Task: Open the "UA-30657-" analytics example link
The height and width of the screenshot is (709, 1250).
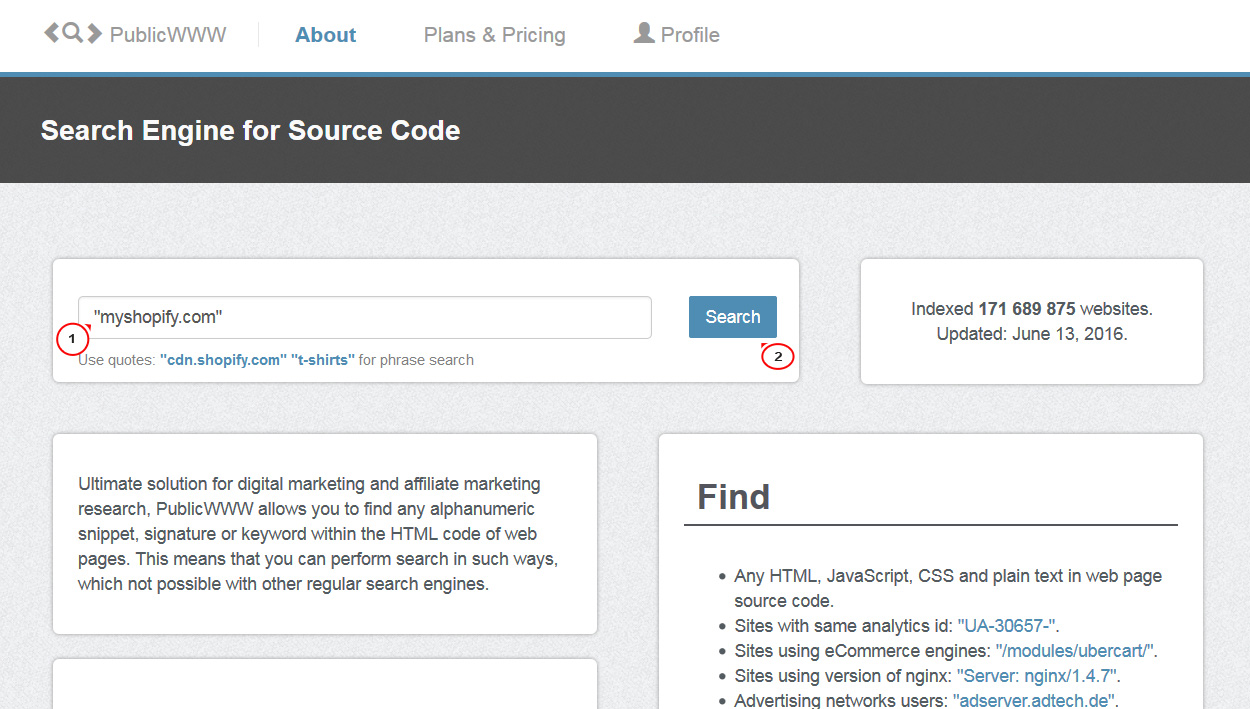Action: tap(1008, 626)
